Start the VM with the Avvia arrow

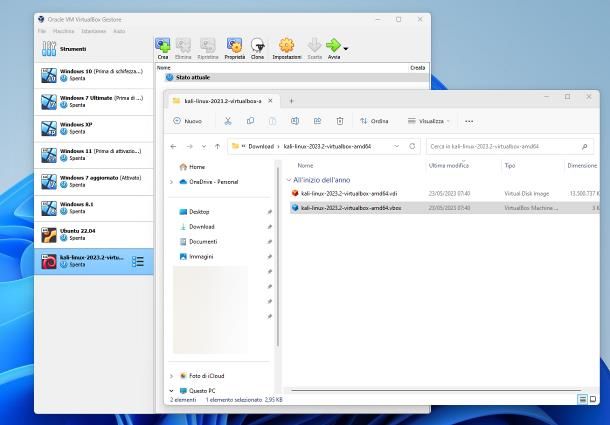(333, 45)
